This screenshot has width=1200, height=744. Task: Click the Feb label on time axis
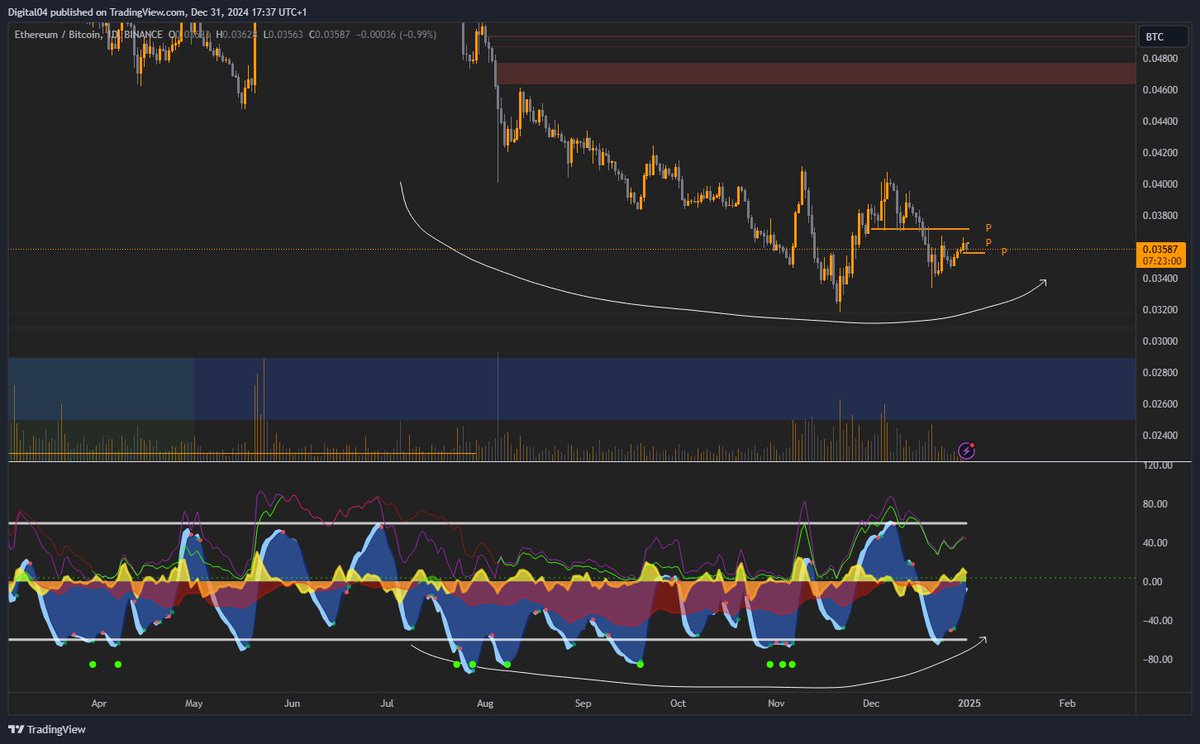(1067, 704)
